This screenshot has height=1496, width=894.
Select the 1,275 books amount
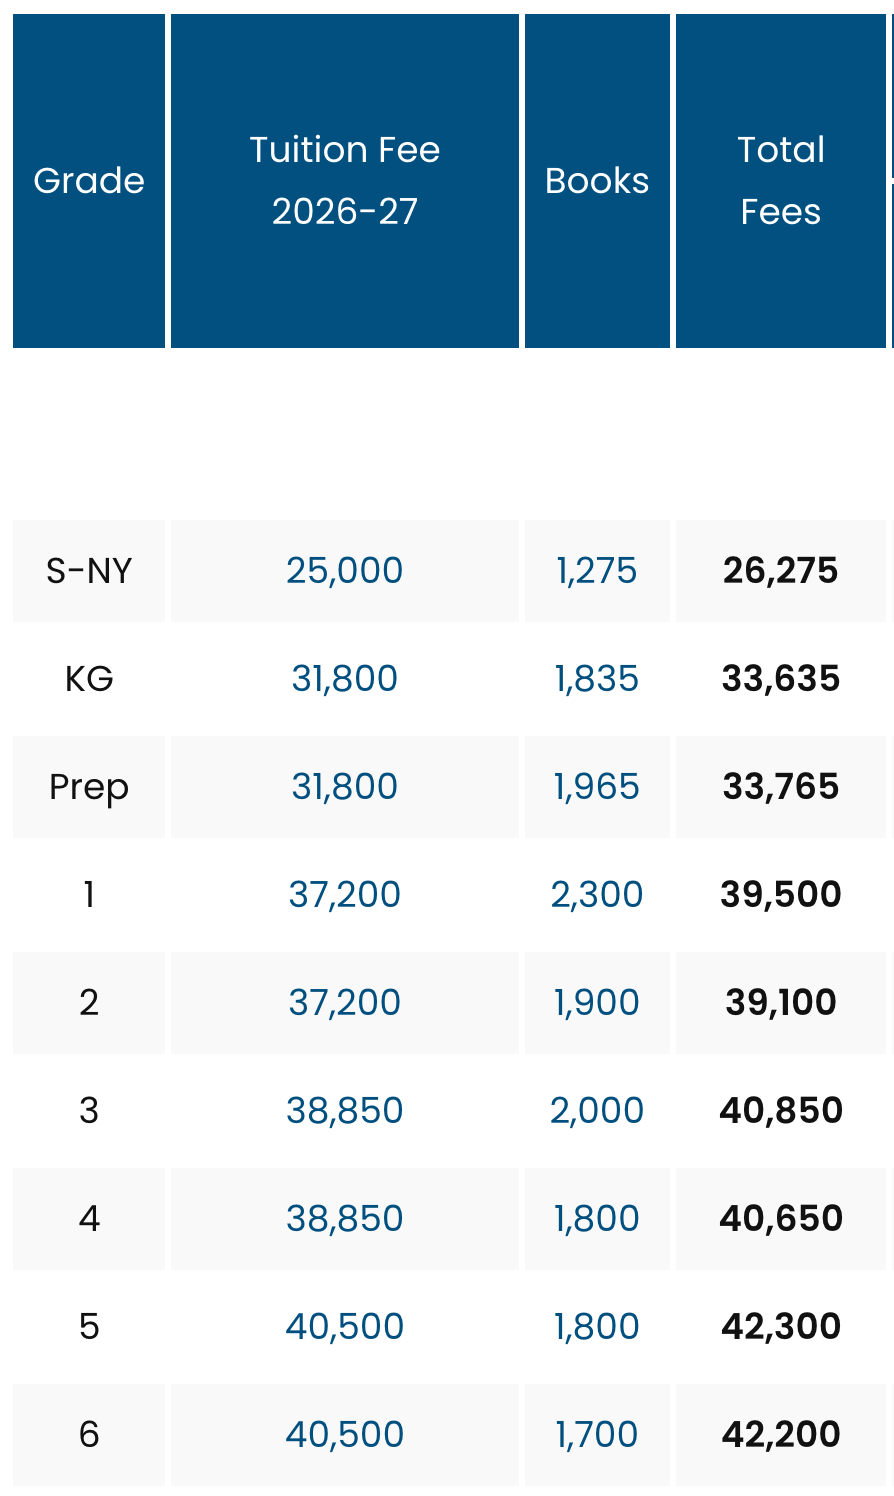point(597,571)
